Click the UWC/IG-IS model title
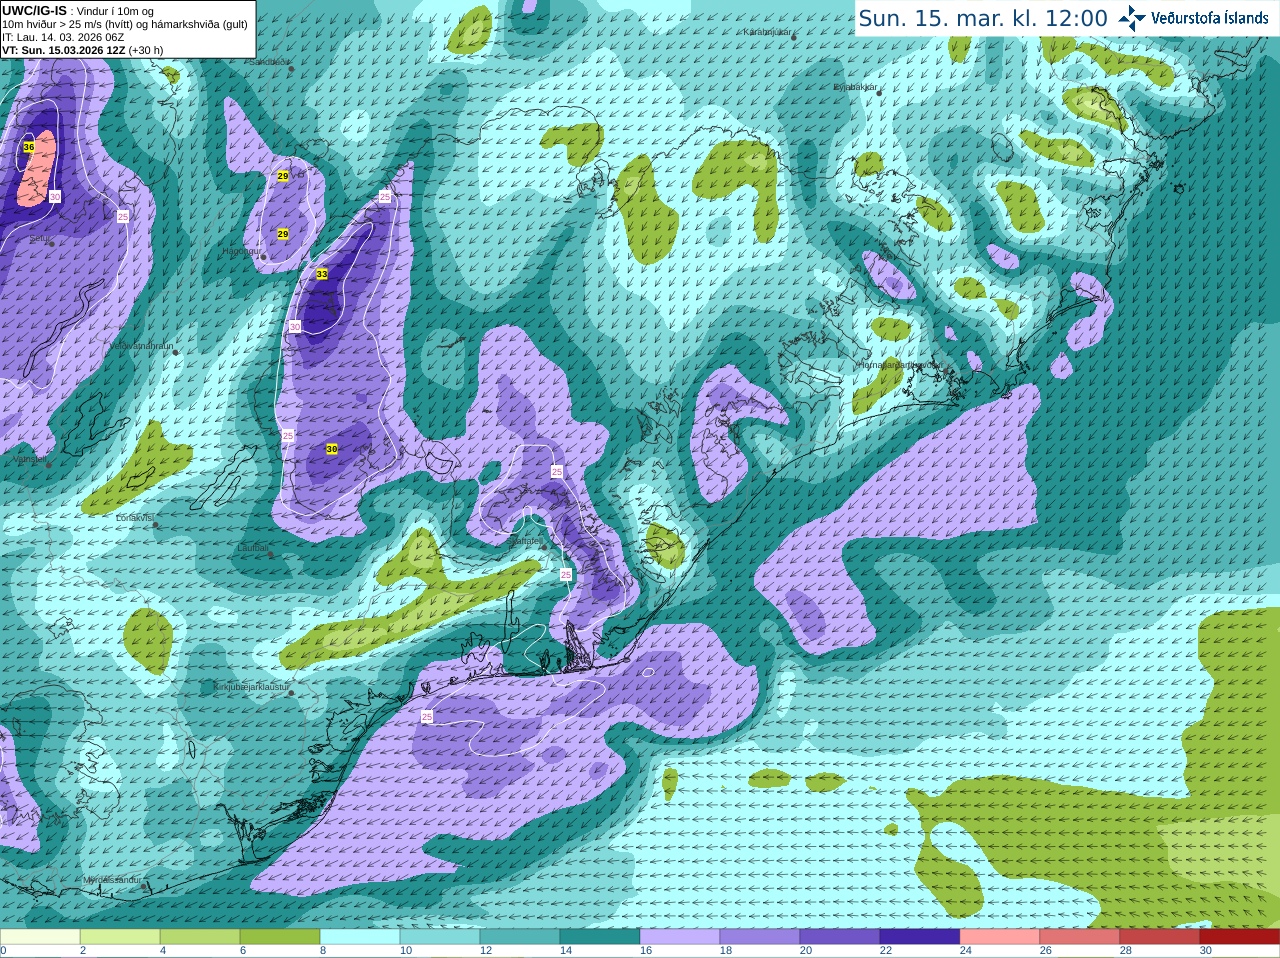Screen dimensions: 1280x958 coord(34,10)
